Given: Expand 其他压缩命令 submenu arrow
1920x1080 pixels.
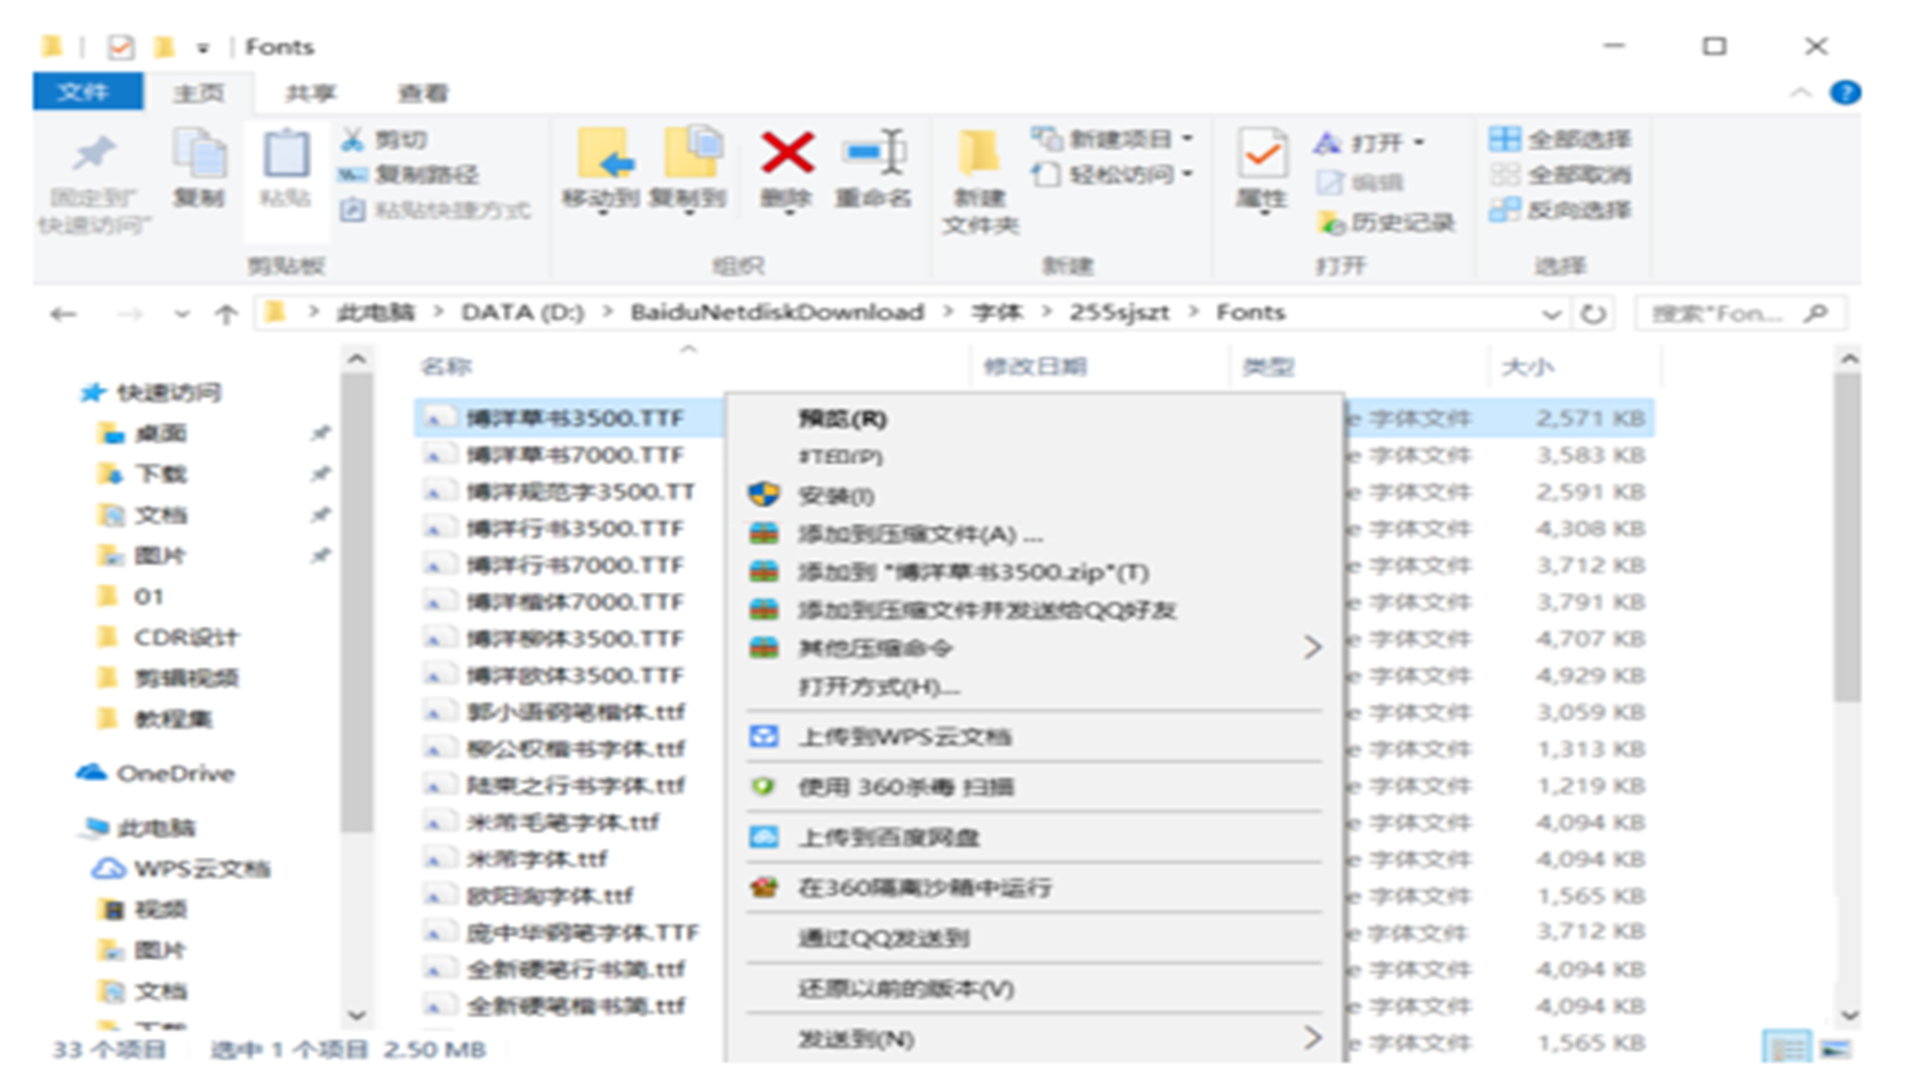Looking at the screenshot, I should 1312,648.
